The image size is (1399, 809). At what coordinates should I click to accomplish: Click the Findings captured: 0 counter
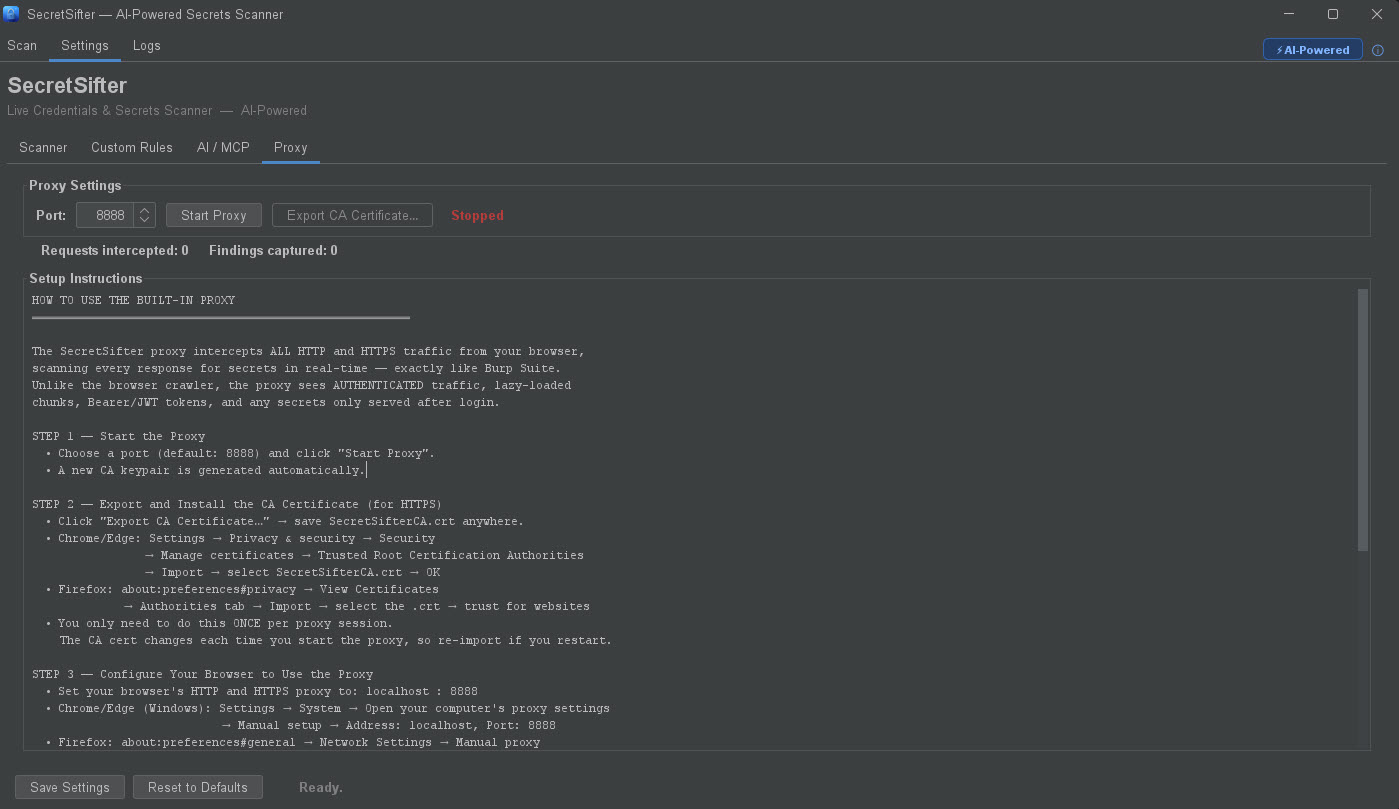273,251
